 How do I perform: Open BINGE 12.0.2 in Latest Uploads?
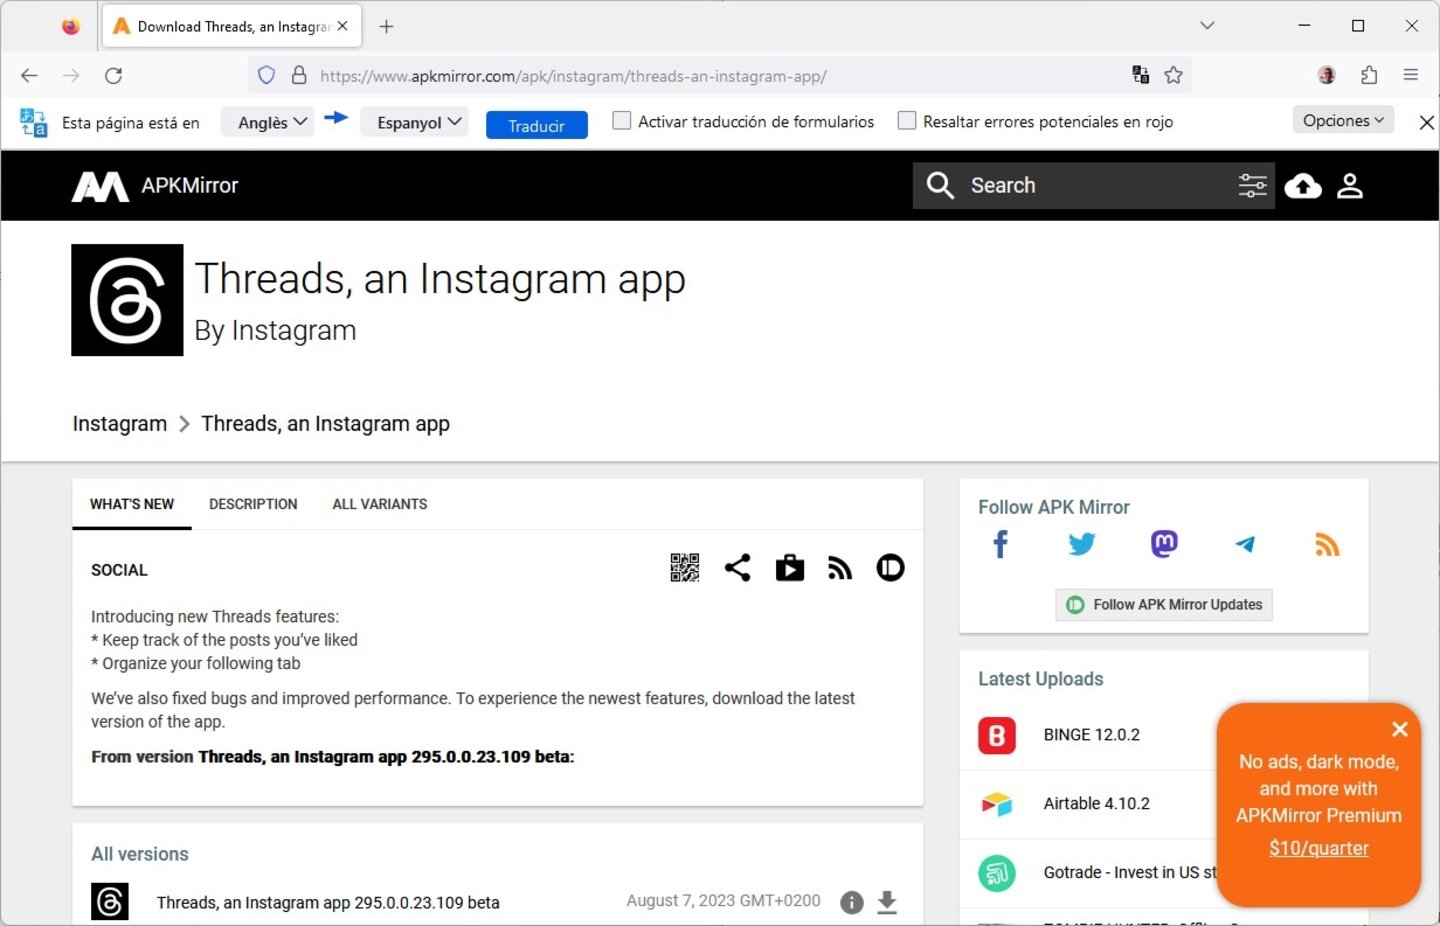(1092, 735)
